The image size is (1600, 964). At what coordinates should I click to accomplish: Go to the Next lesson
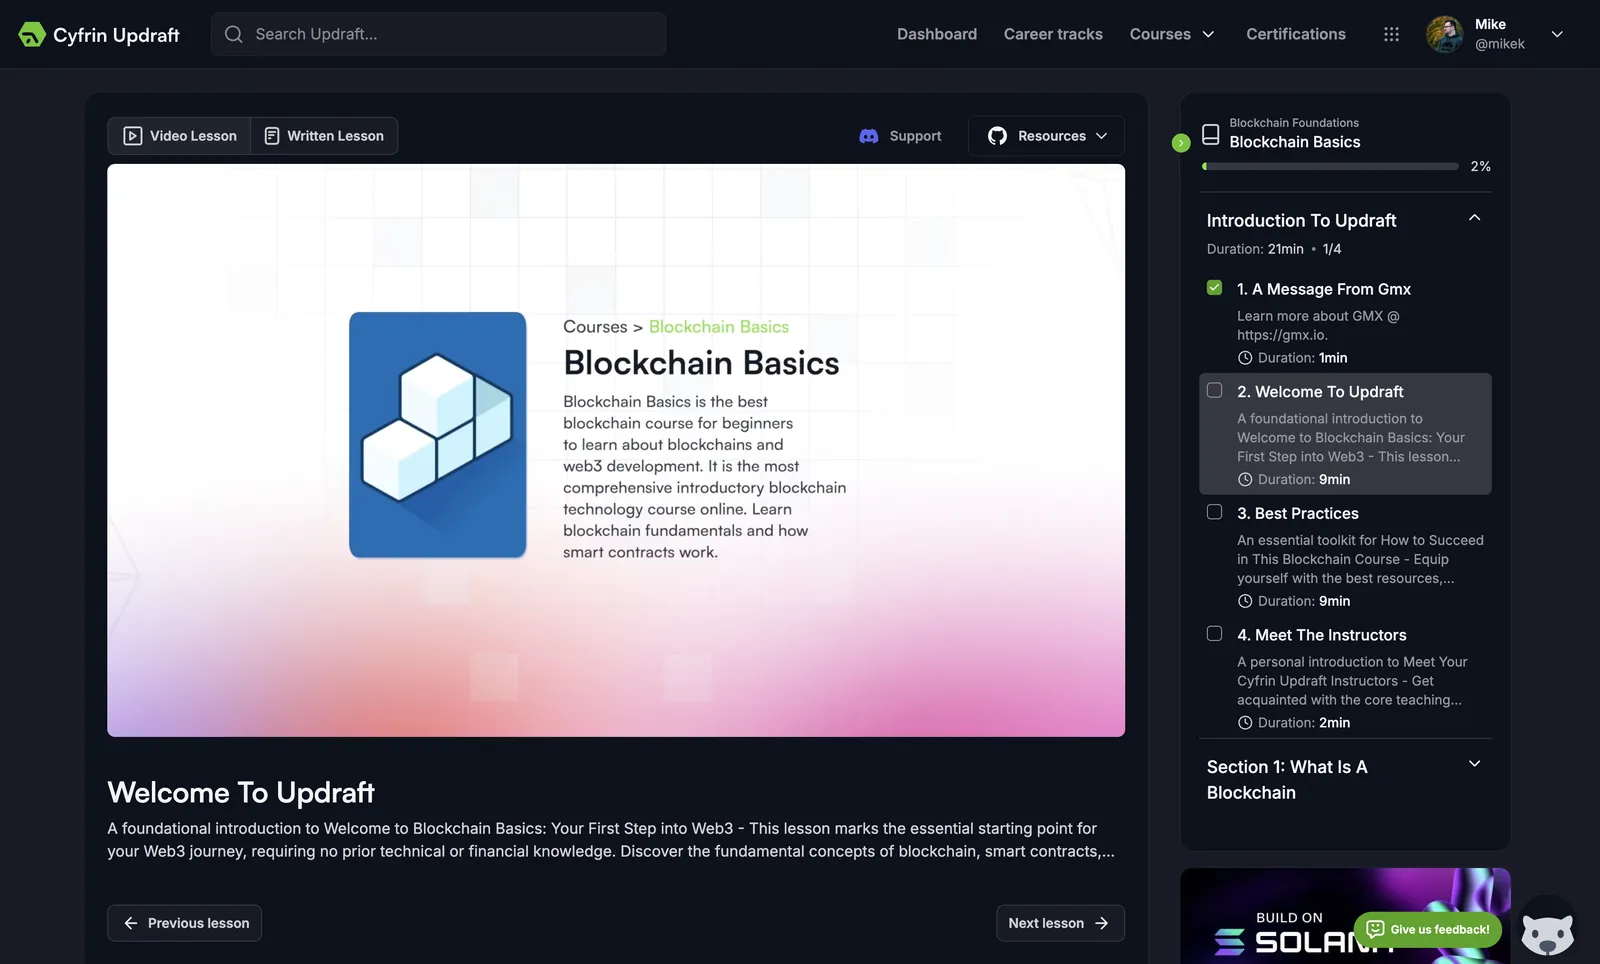(1060, 923)
